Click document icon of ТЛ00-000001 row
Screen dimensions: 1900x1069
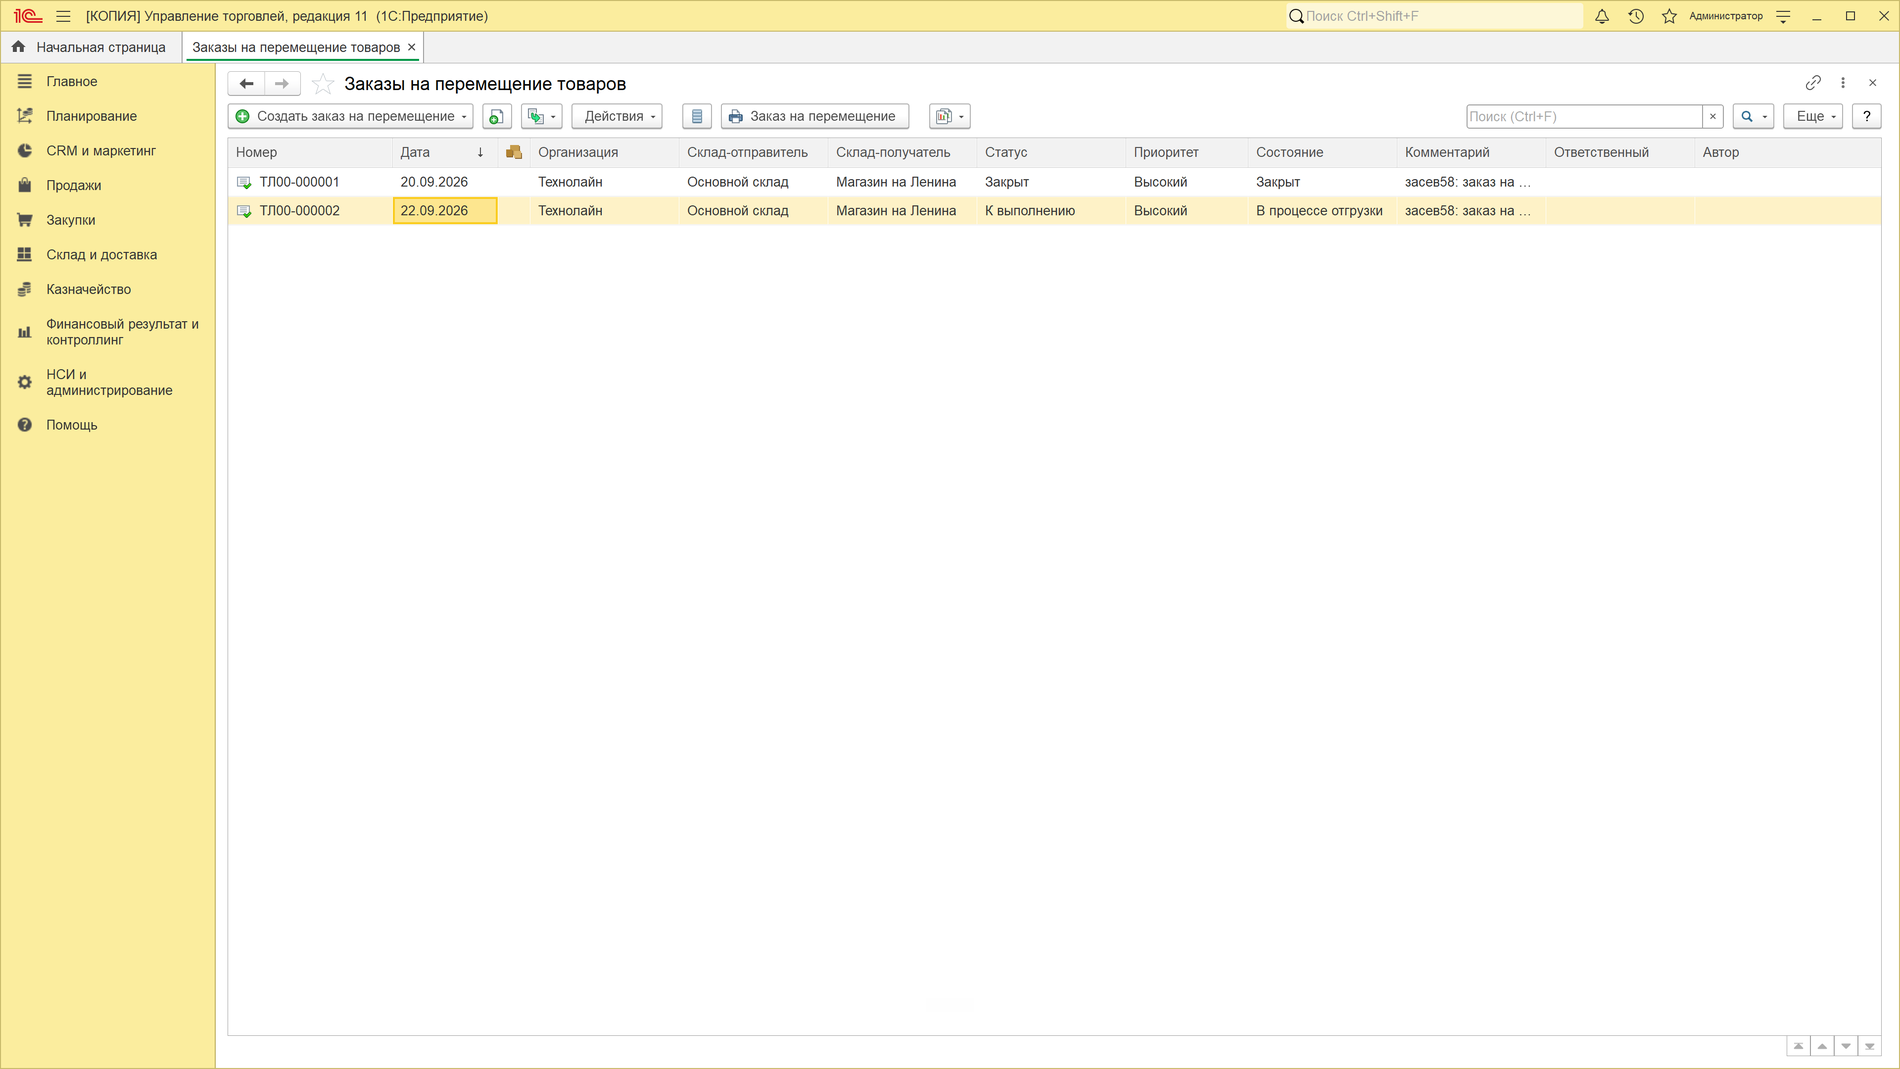pos(244,182)
